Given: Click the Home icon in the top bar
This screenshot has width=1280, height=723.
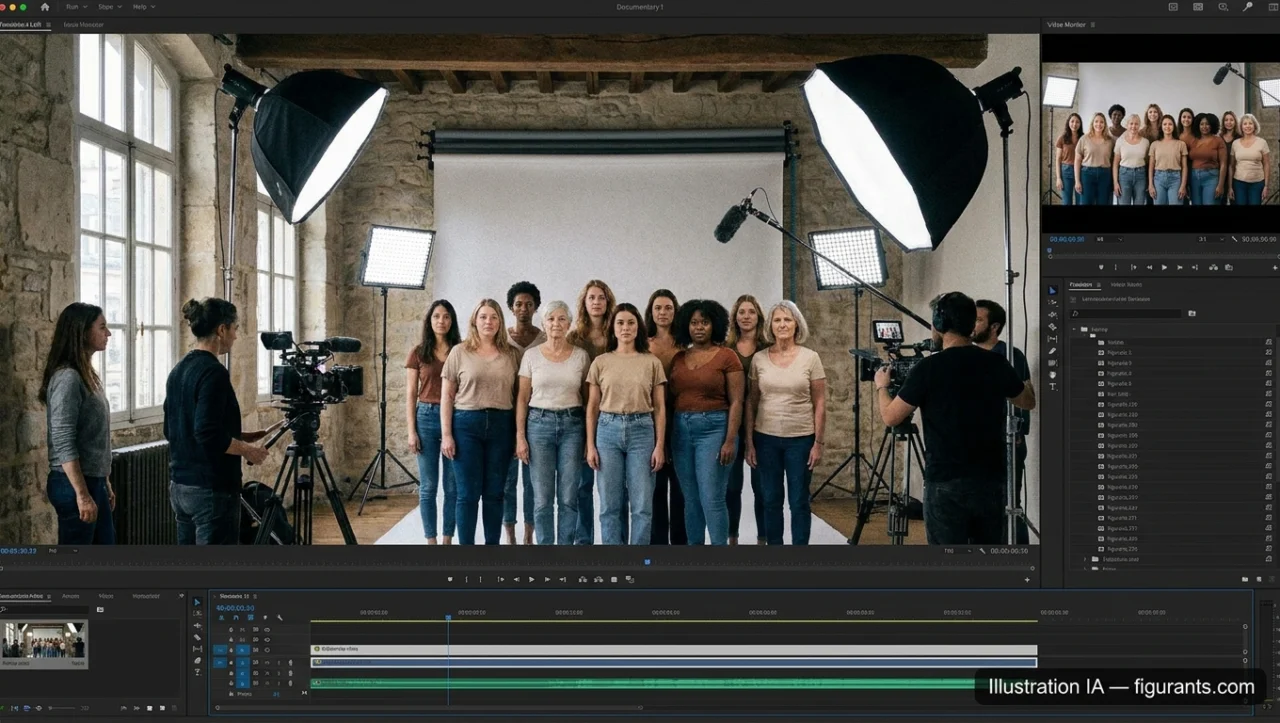Looking at the screenshot, I should coord(45,7).
